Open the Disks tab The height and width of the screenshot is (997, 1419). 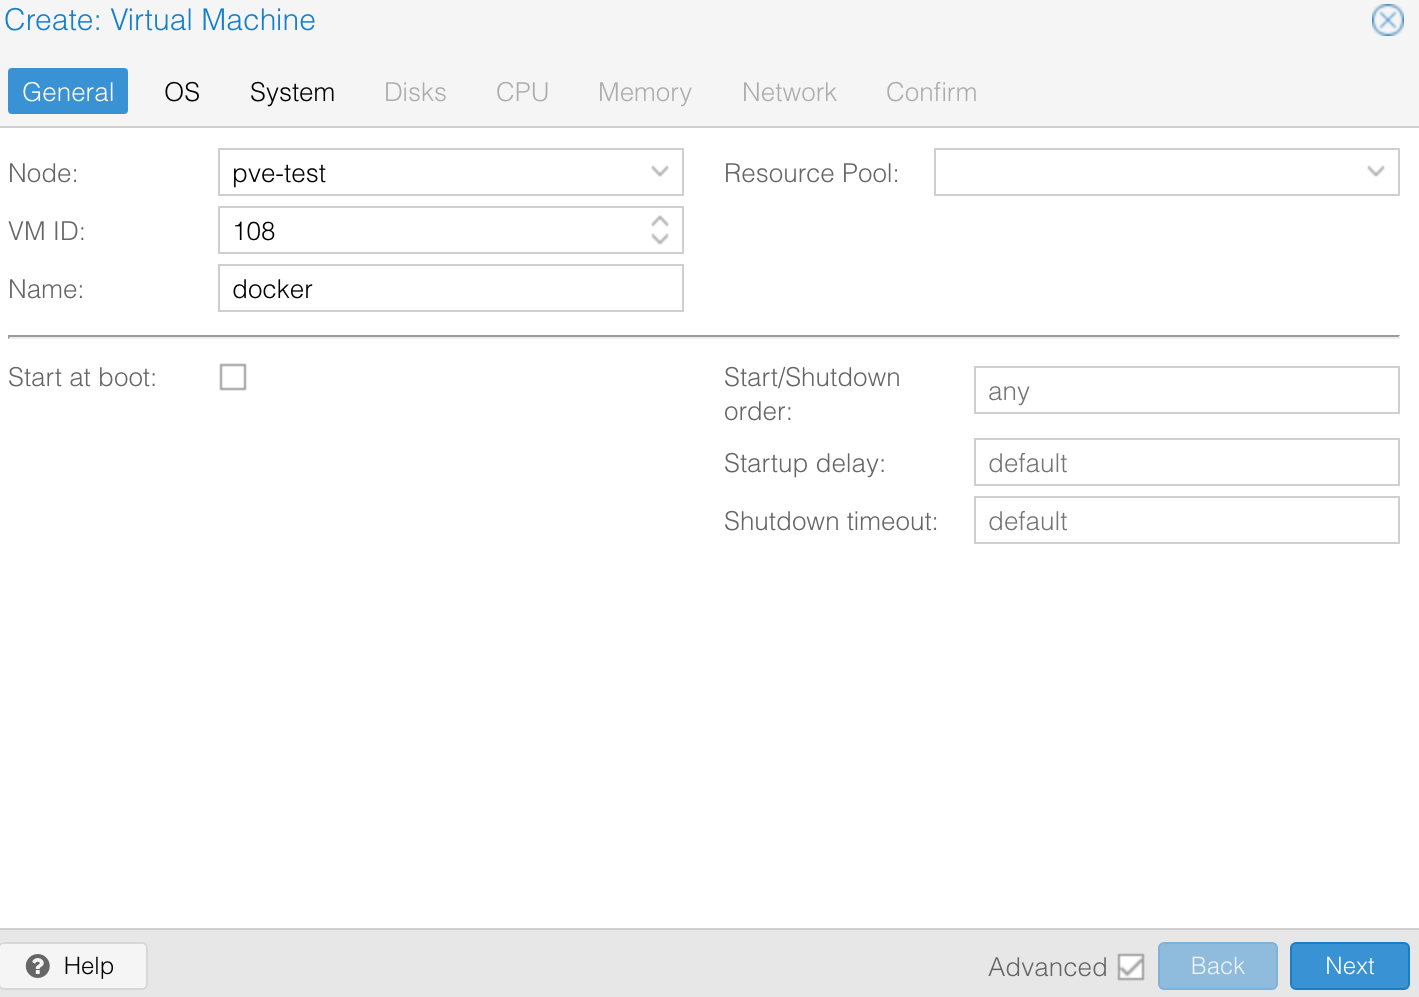click(415, 91)
